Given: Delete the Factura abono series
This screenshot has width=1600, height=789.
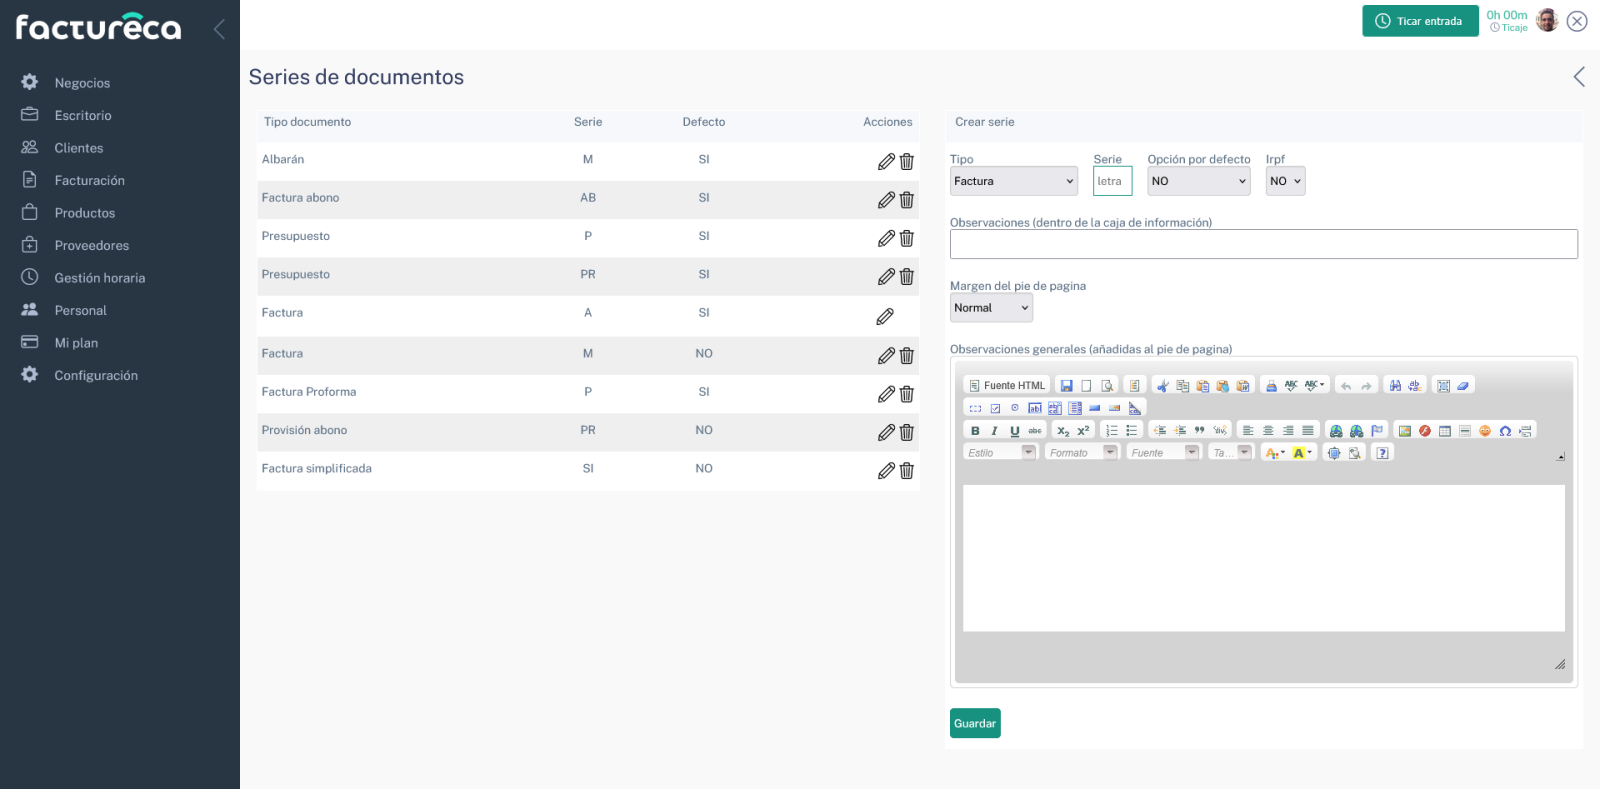Looking at the screenshot, I should pos(907,200).
